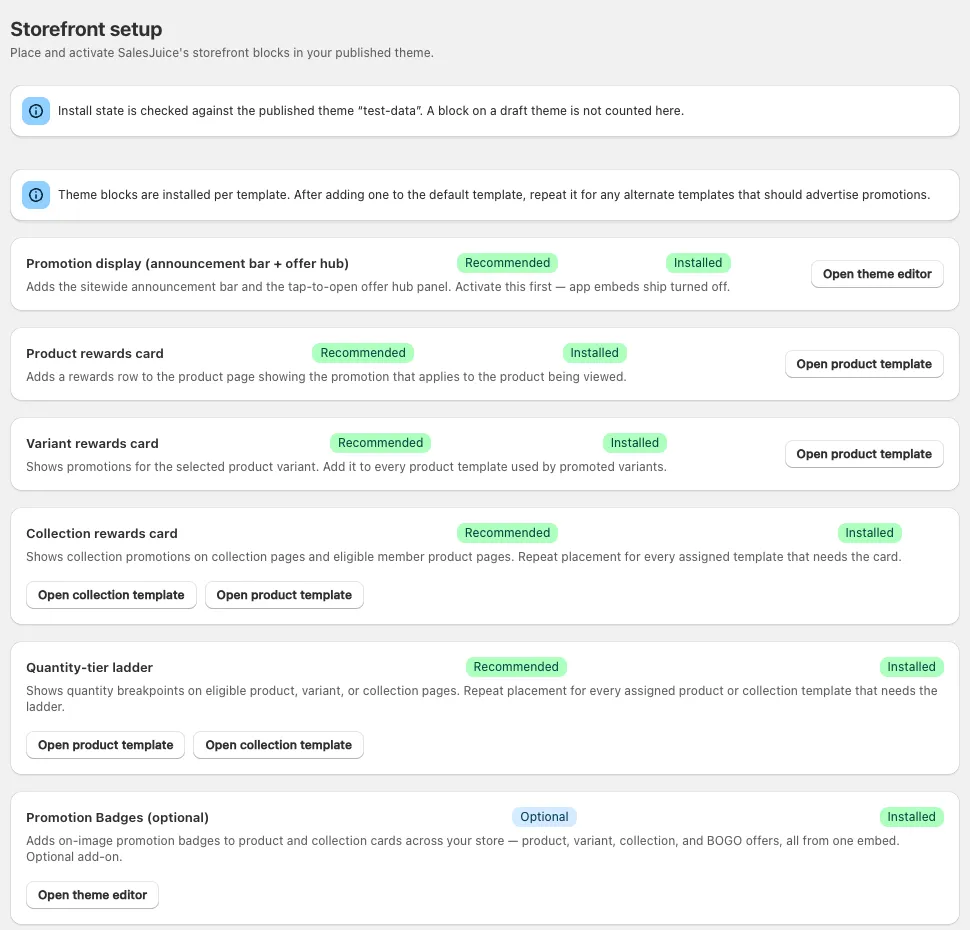Viewport: 970px width, 930px height.
Task: Open product template in Quantity-tier ladder card
Action: (106, 745)
